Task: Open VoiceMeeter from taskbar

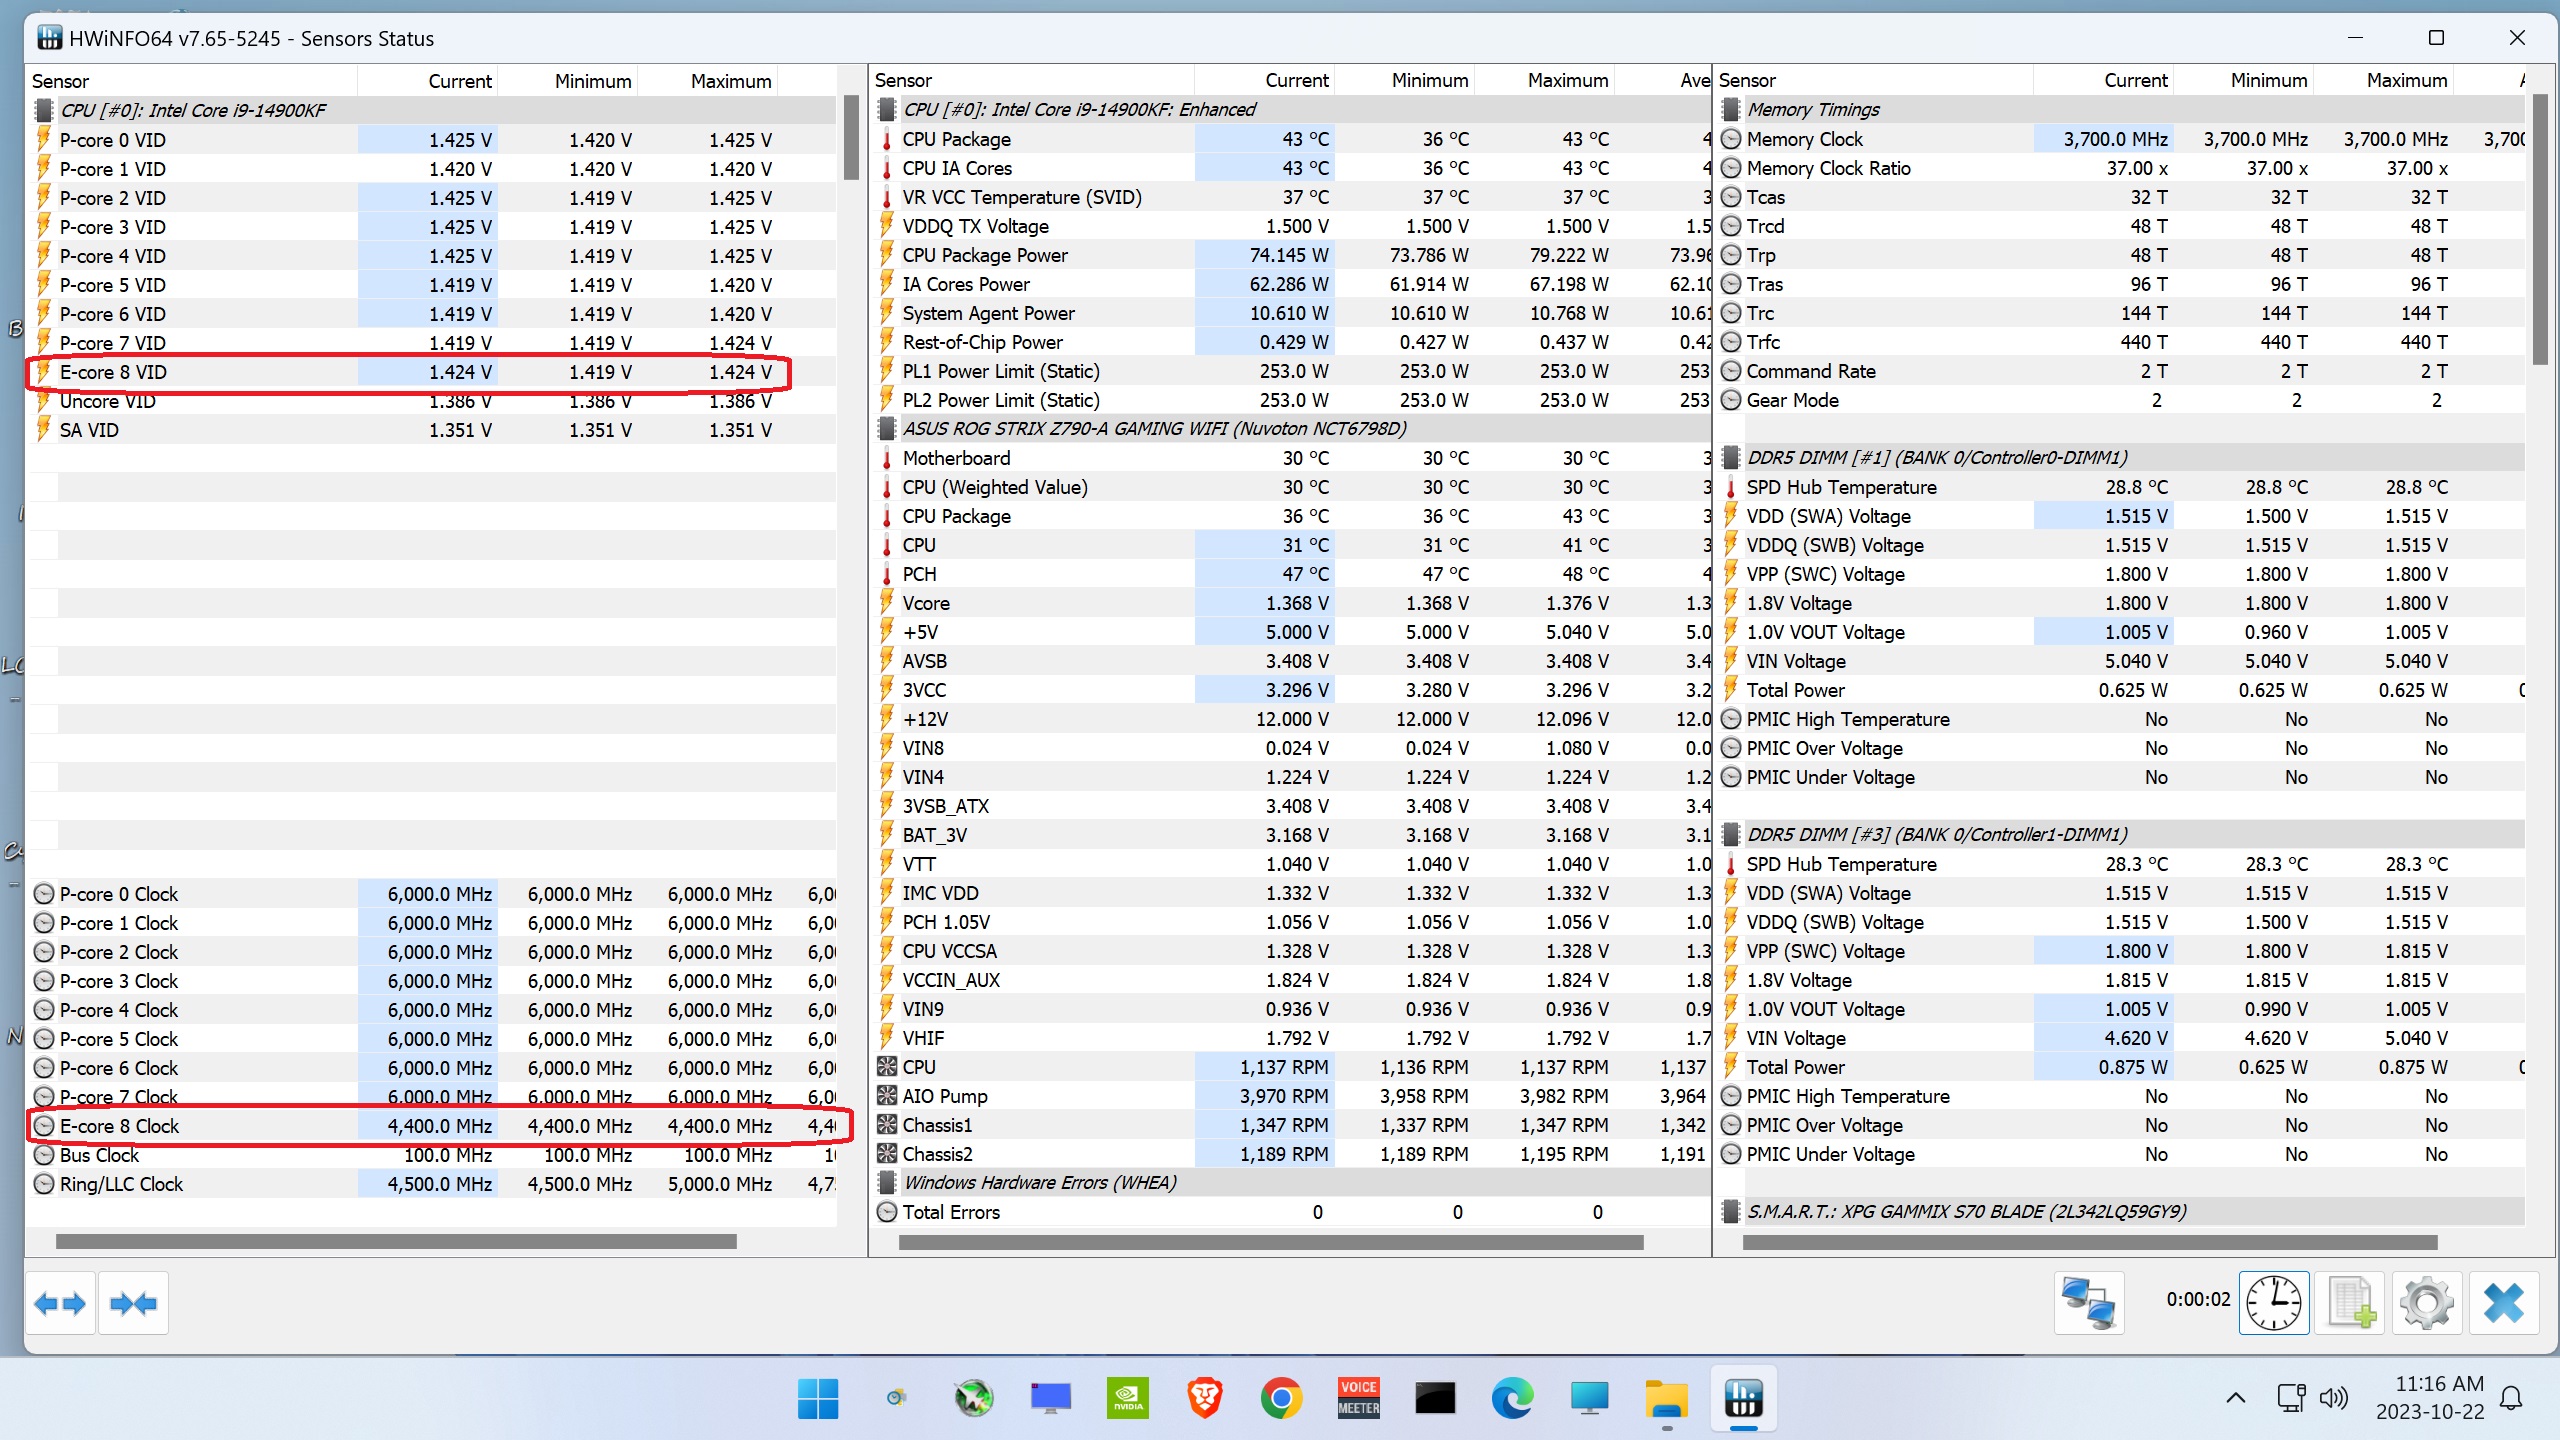Action: (x=1359, y=1398)
